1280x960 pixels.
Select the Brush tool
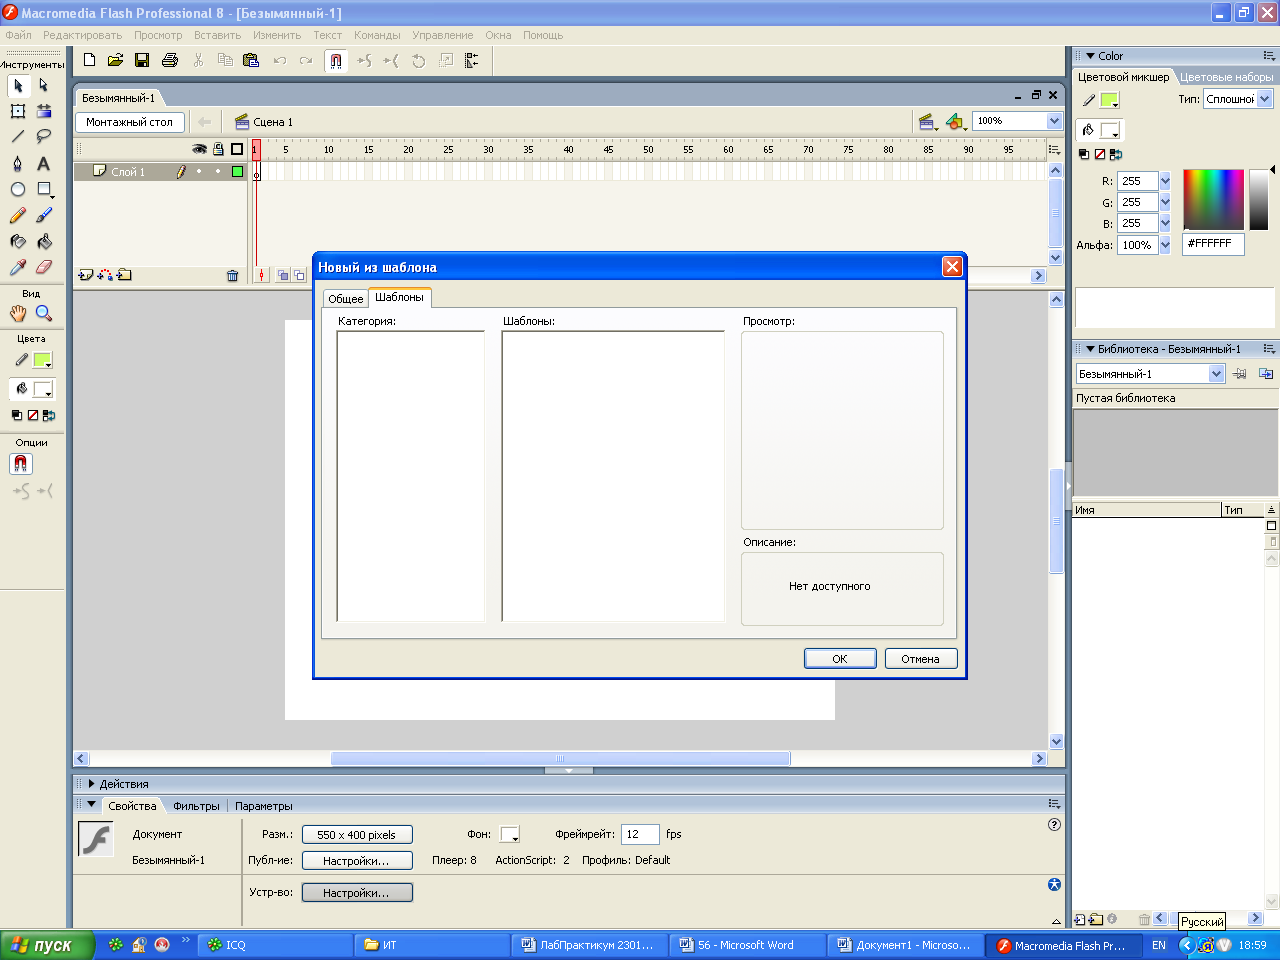coord(44,215)
